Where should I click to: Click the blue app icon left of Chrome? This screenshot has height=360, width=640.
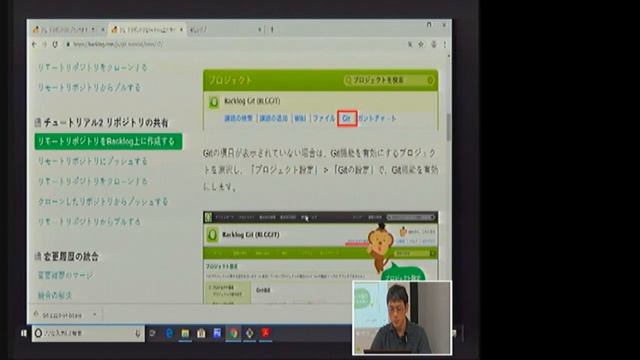pyautogui.click(x=217, y=333)
